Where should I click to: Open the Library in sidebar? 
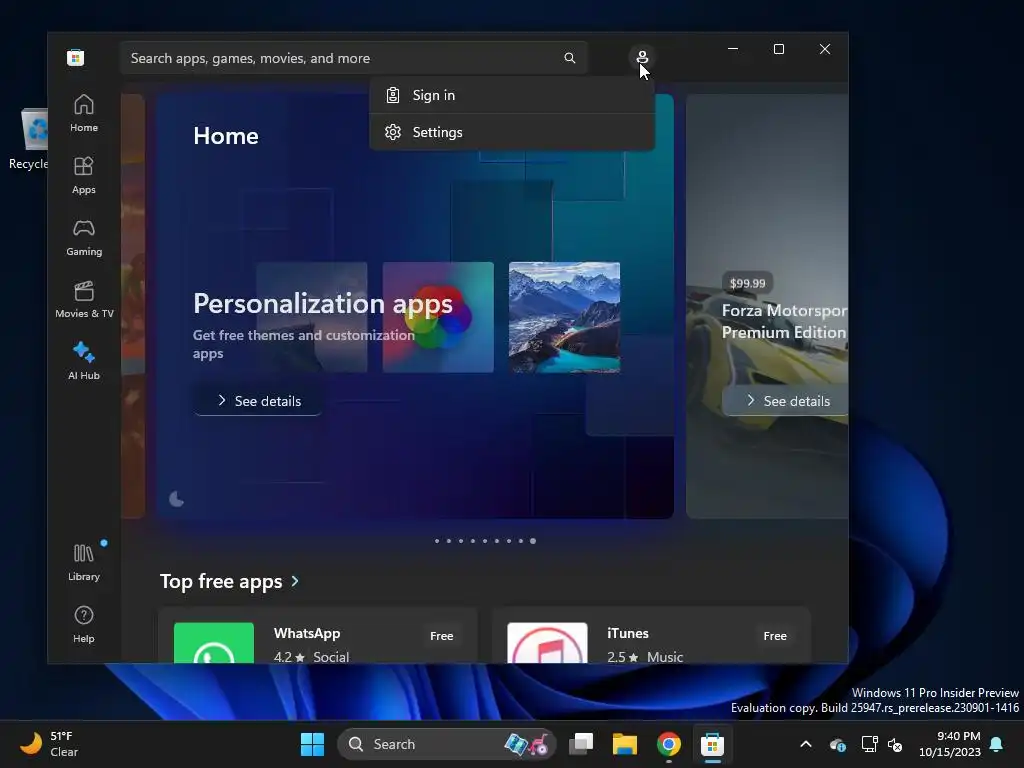coord(84,562)
